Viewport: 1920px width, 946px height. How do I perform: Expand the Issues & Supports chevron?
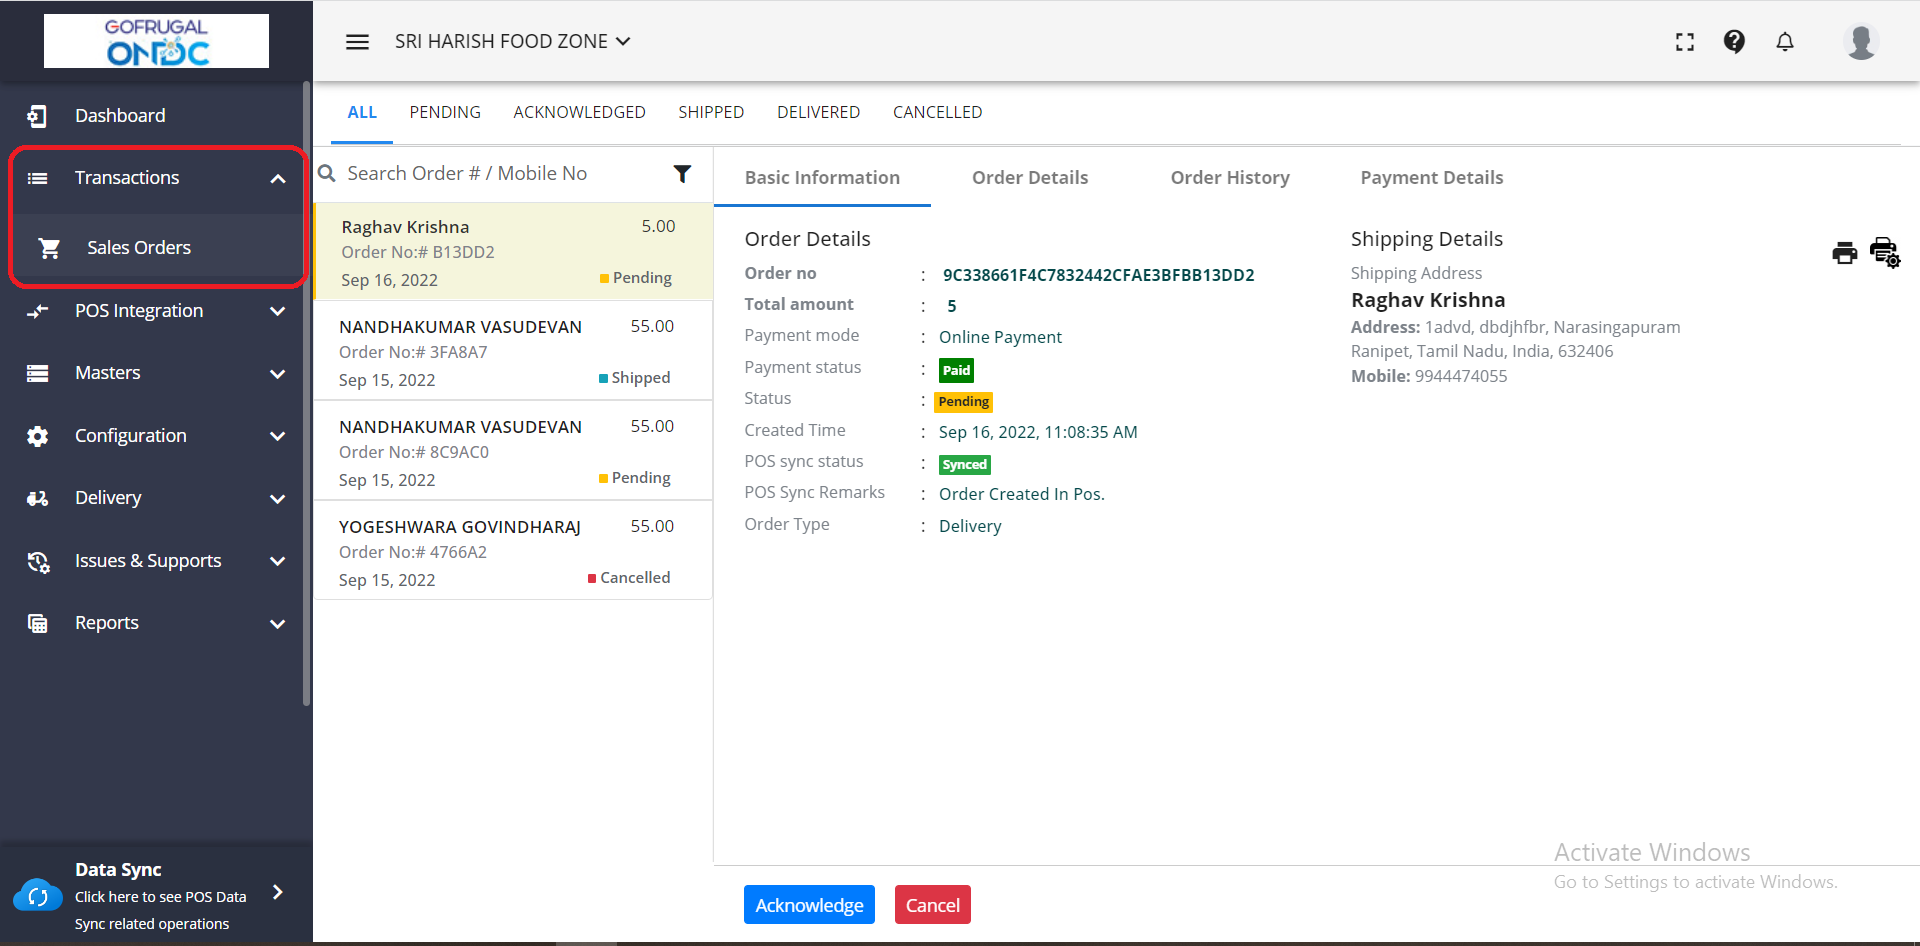click(x=278, y=561)
